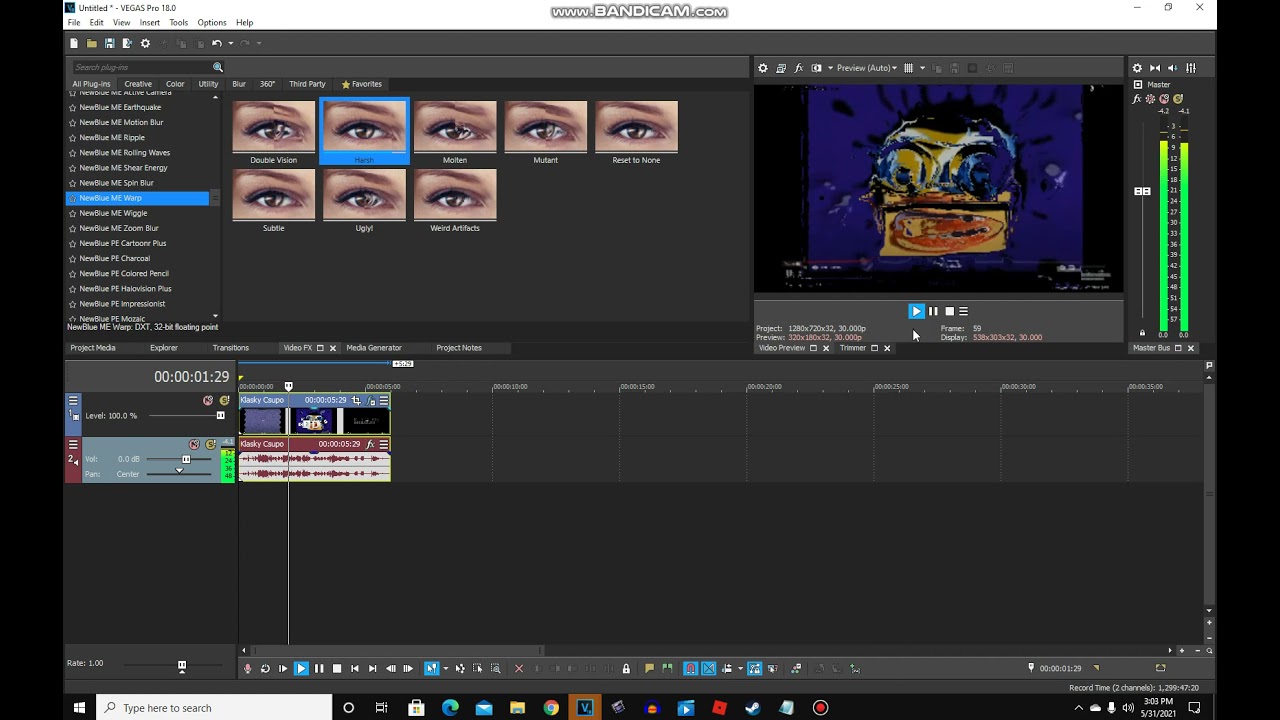
Task: Toggle loop playback in transport bar
Action: (265, 669)
